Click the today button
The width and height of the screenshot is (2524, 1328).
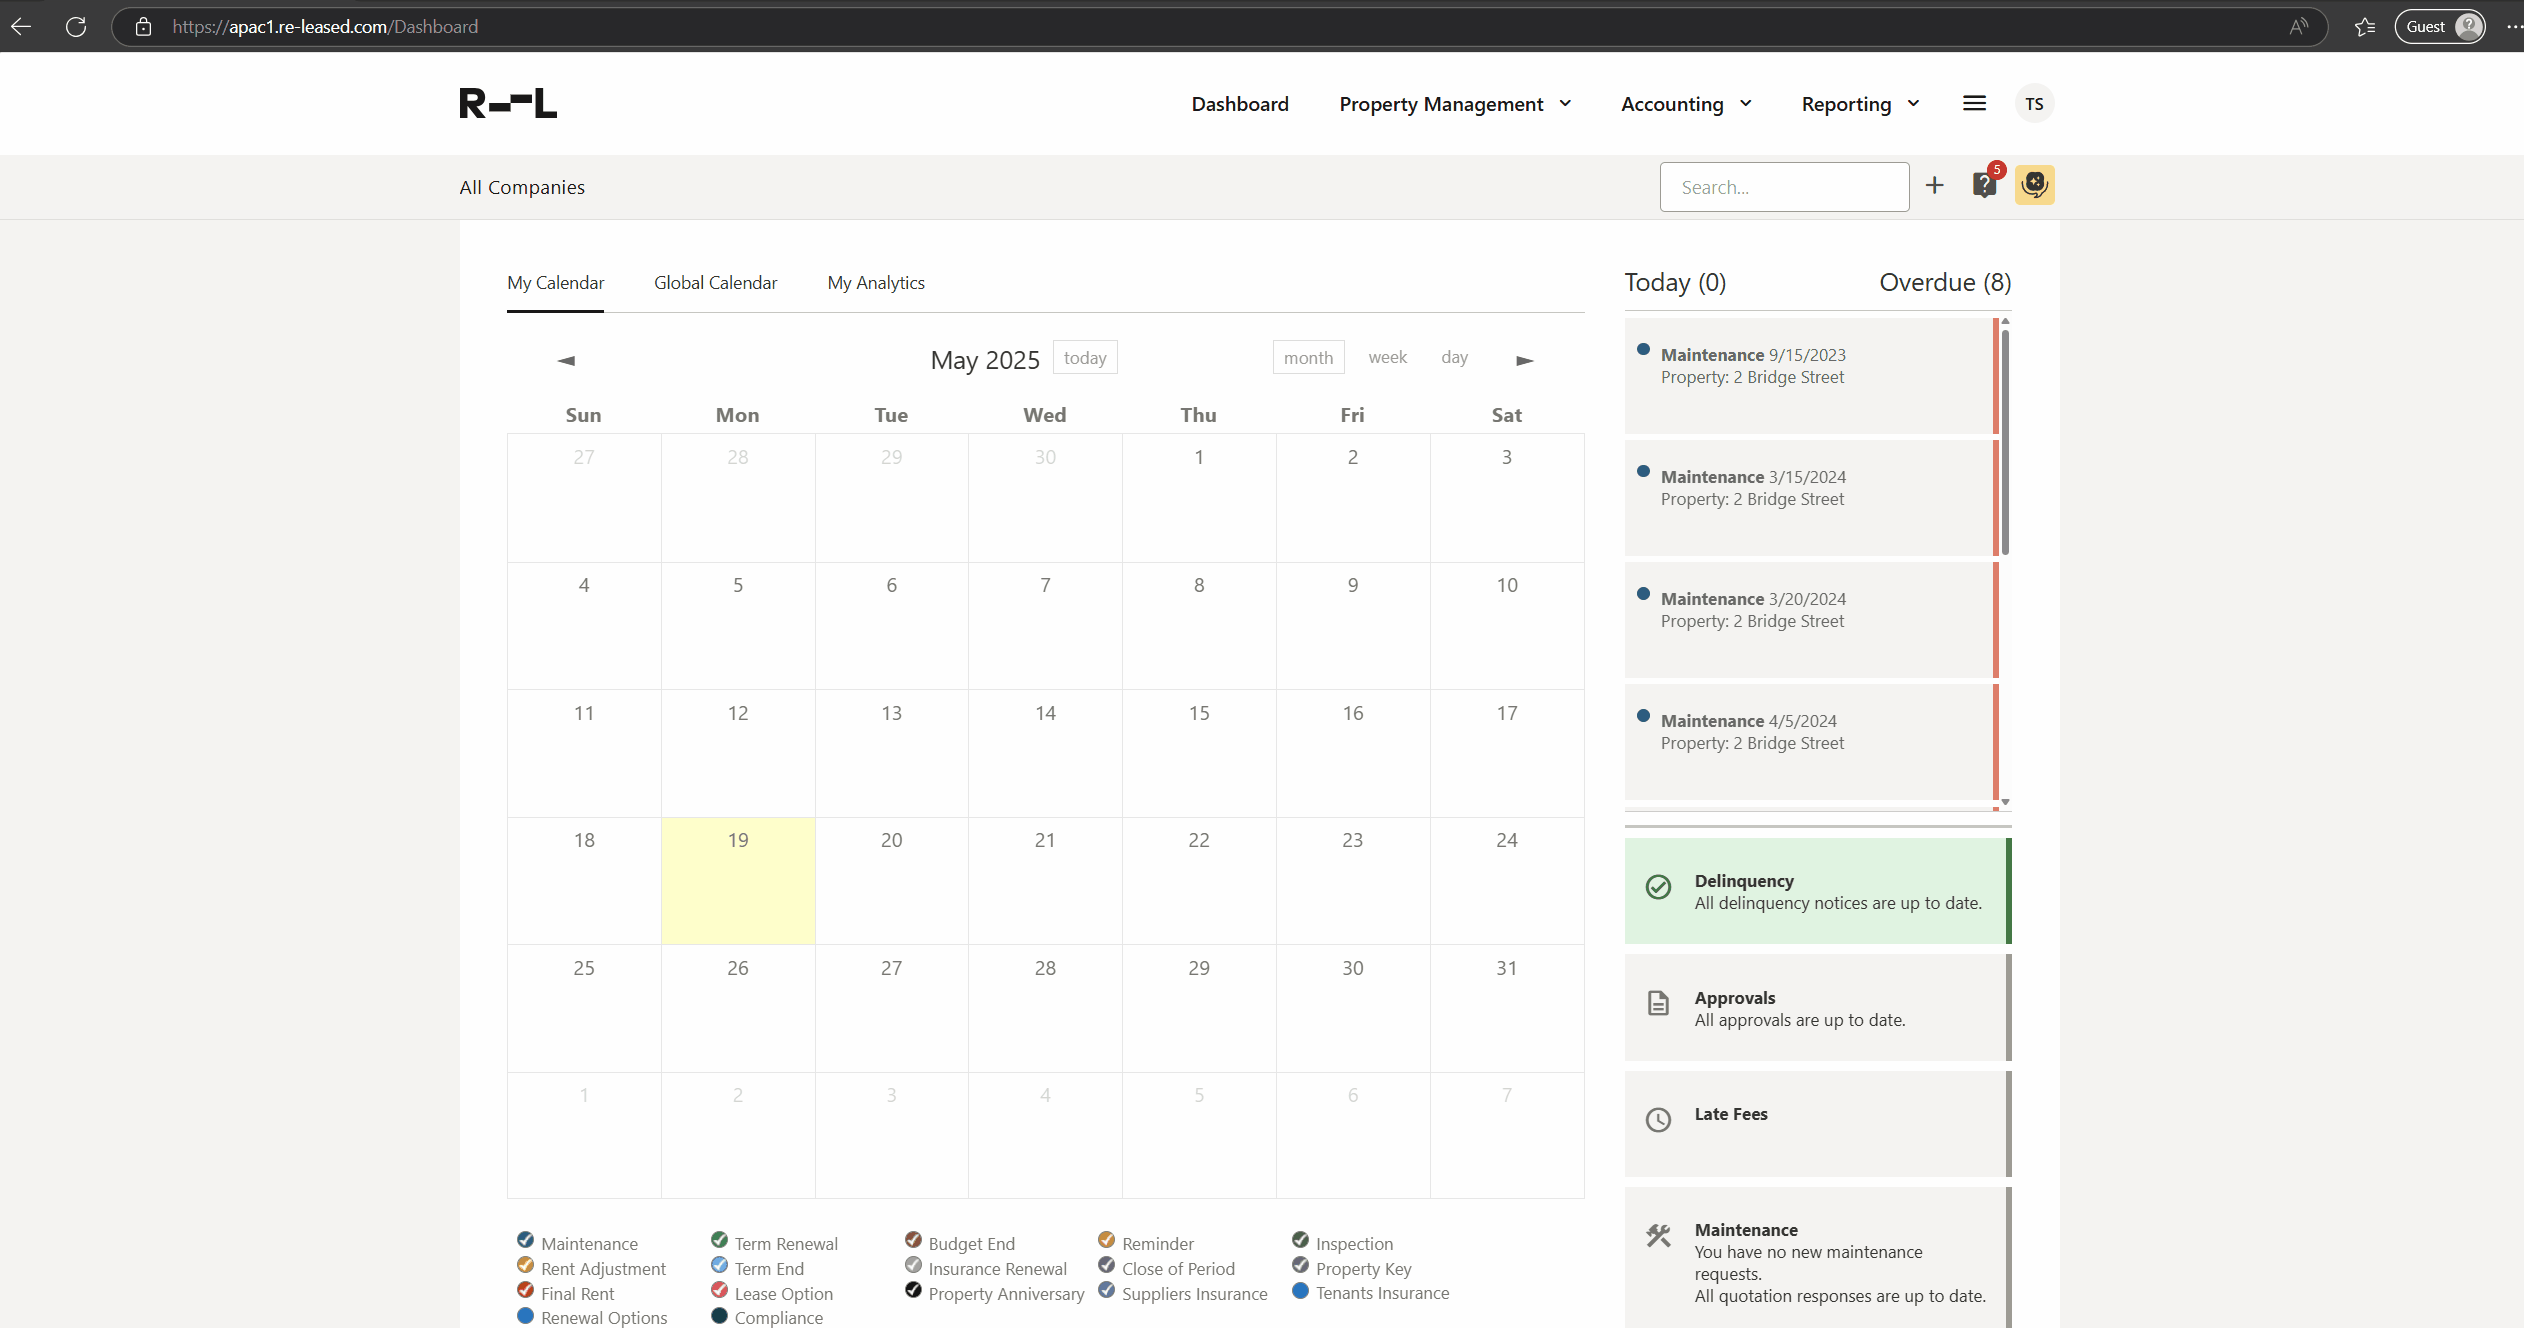pos(1085,357)
